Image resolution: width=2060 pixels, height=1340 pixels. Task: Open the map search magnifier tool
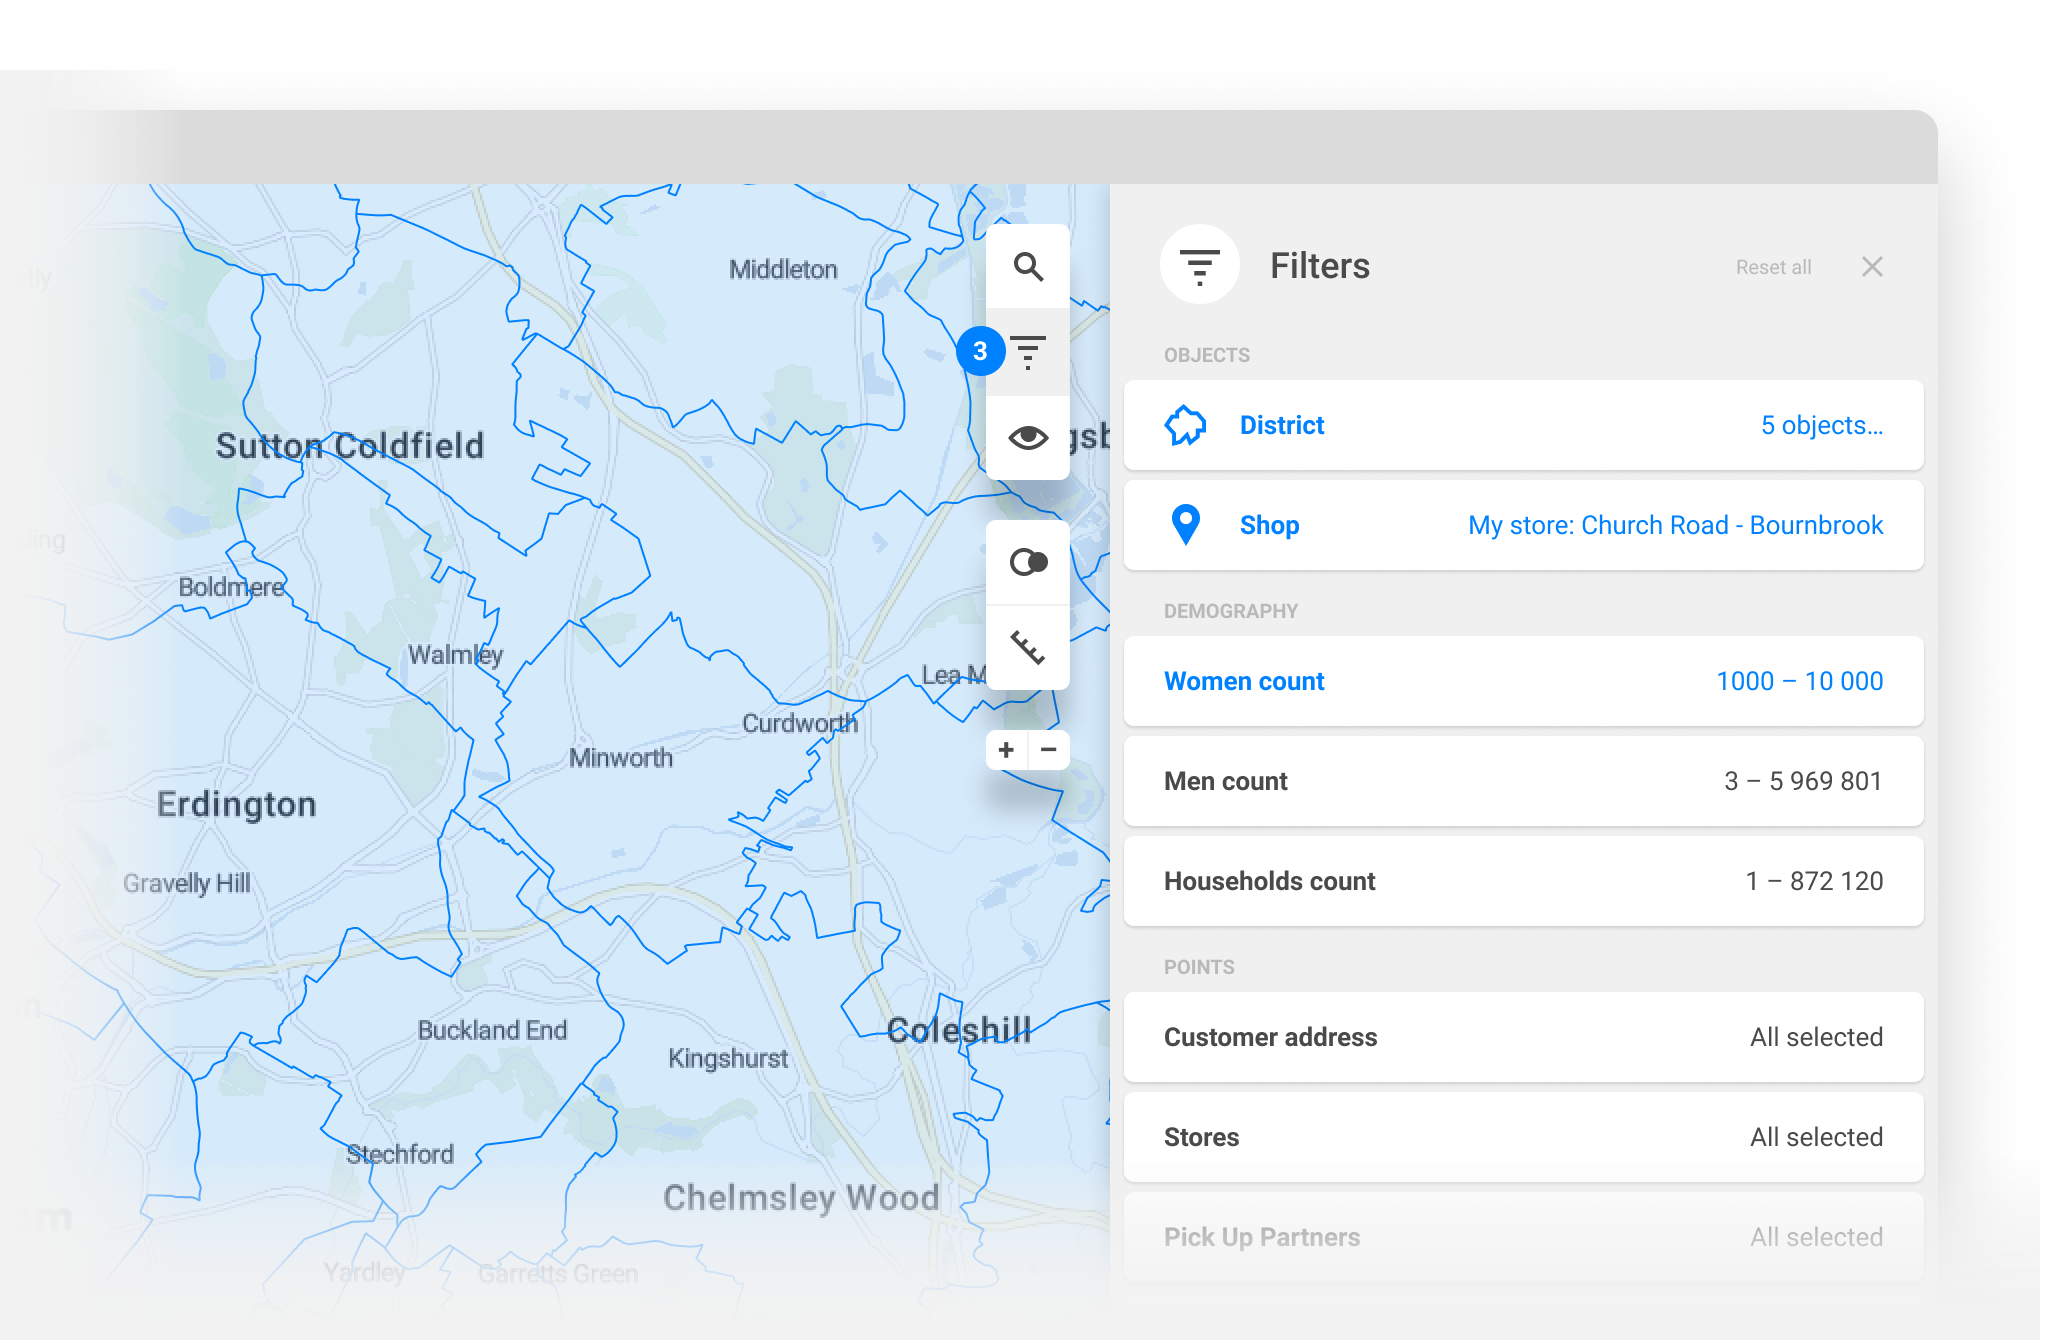pos(1028,267)
